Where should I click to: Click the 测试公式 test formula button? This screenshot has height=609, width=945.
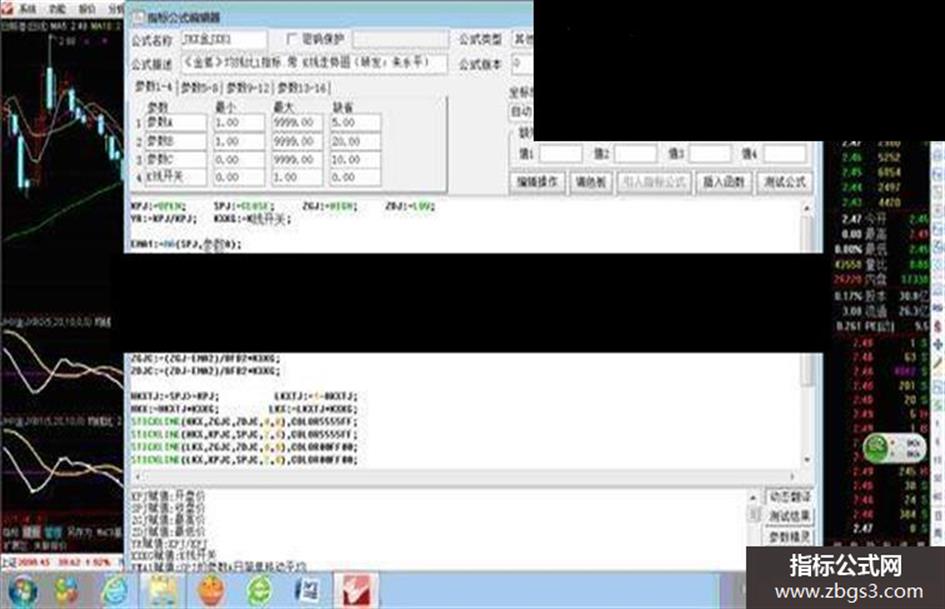coord(783,181)
